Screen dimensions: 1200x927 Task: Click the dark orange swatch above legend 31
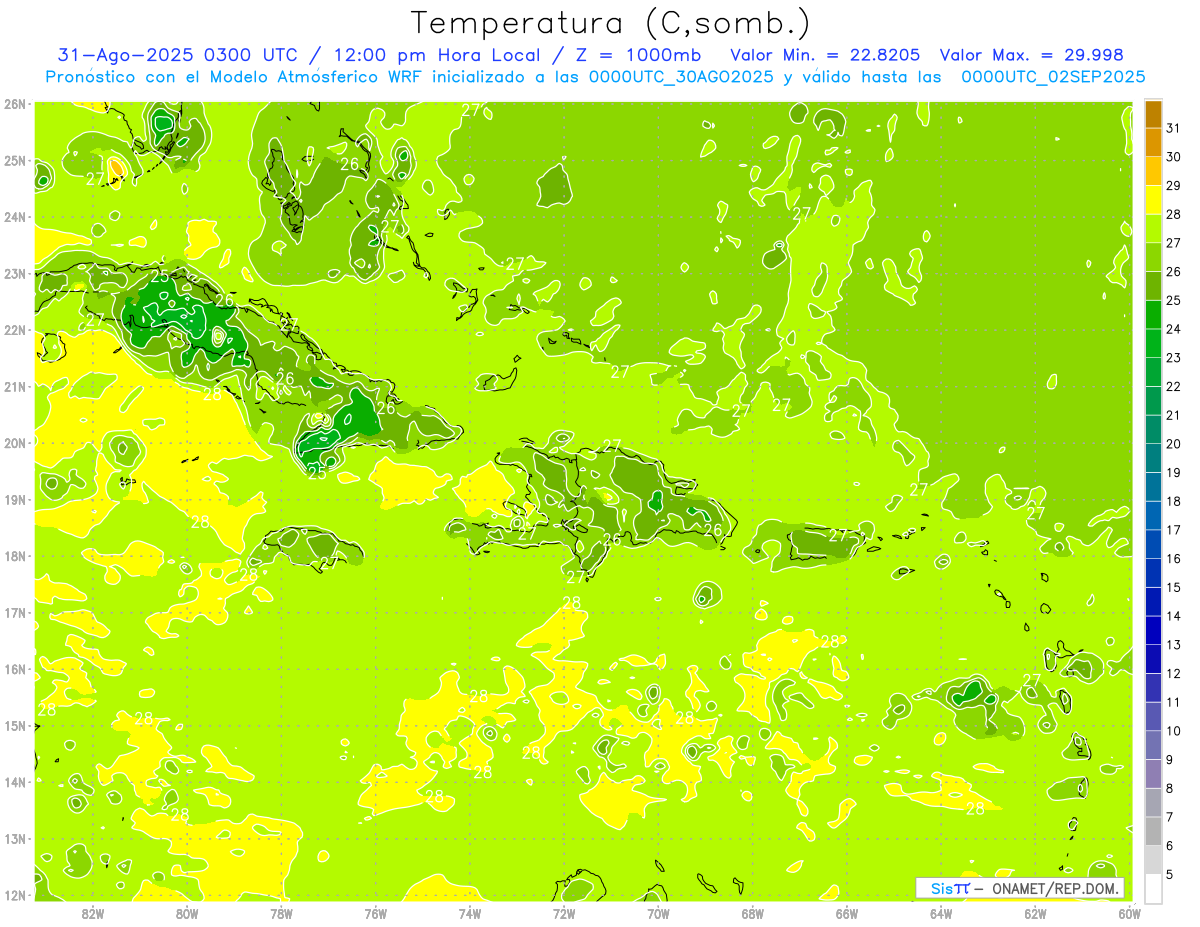coord(1153,113)
